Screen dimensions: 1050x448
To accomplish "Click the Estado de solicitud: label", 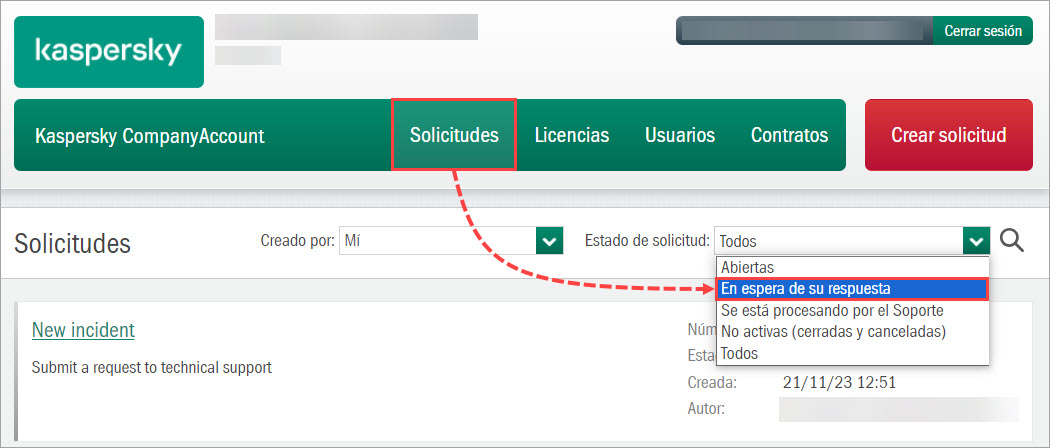I will click(x=647, y=240).
